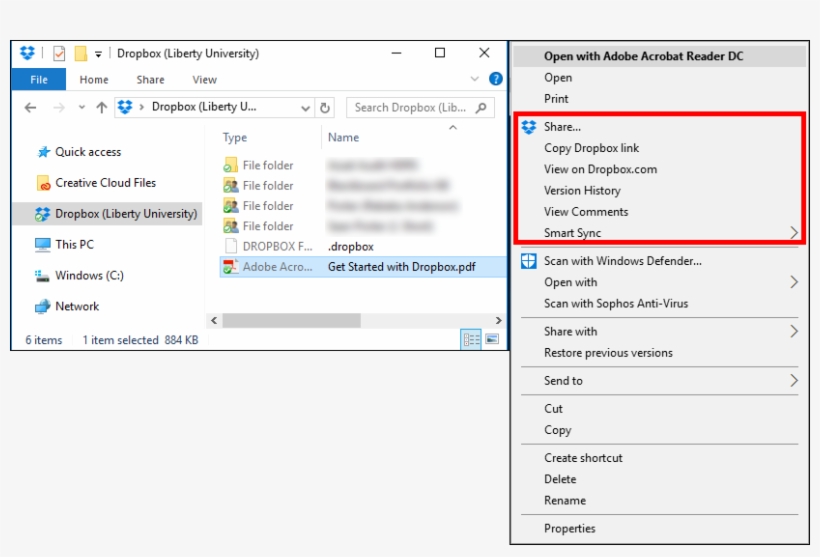Click the New folder icon in title bar
The image size is (820, 557).
[x=81, y=53]
